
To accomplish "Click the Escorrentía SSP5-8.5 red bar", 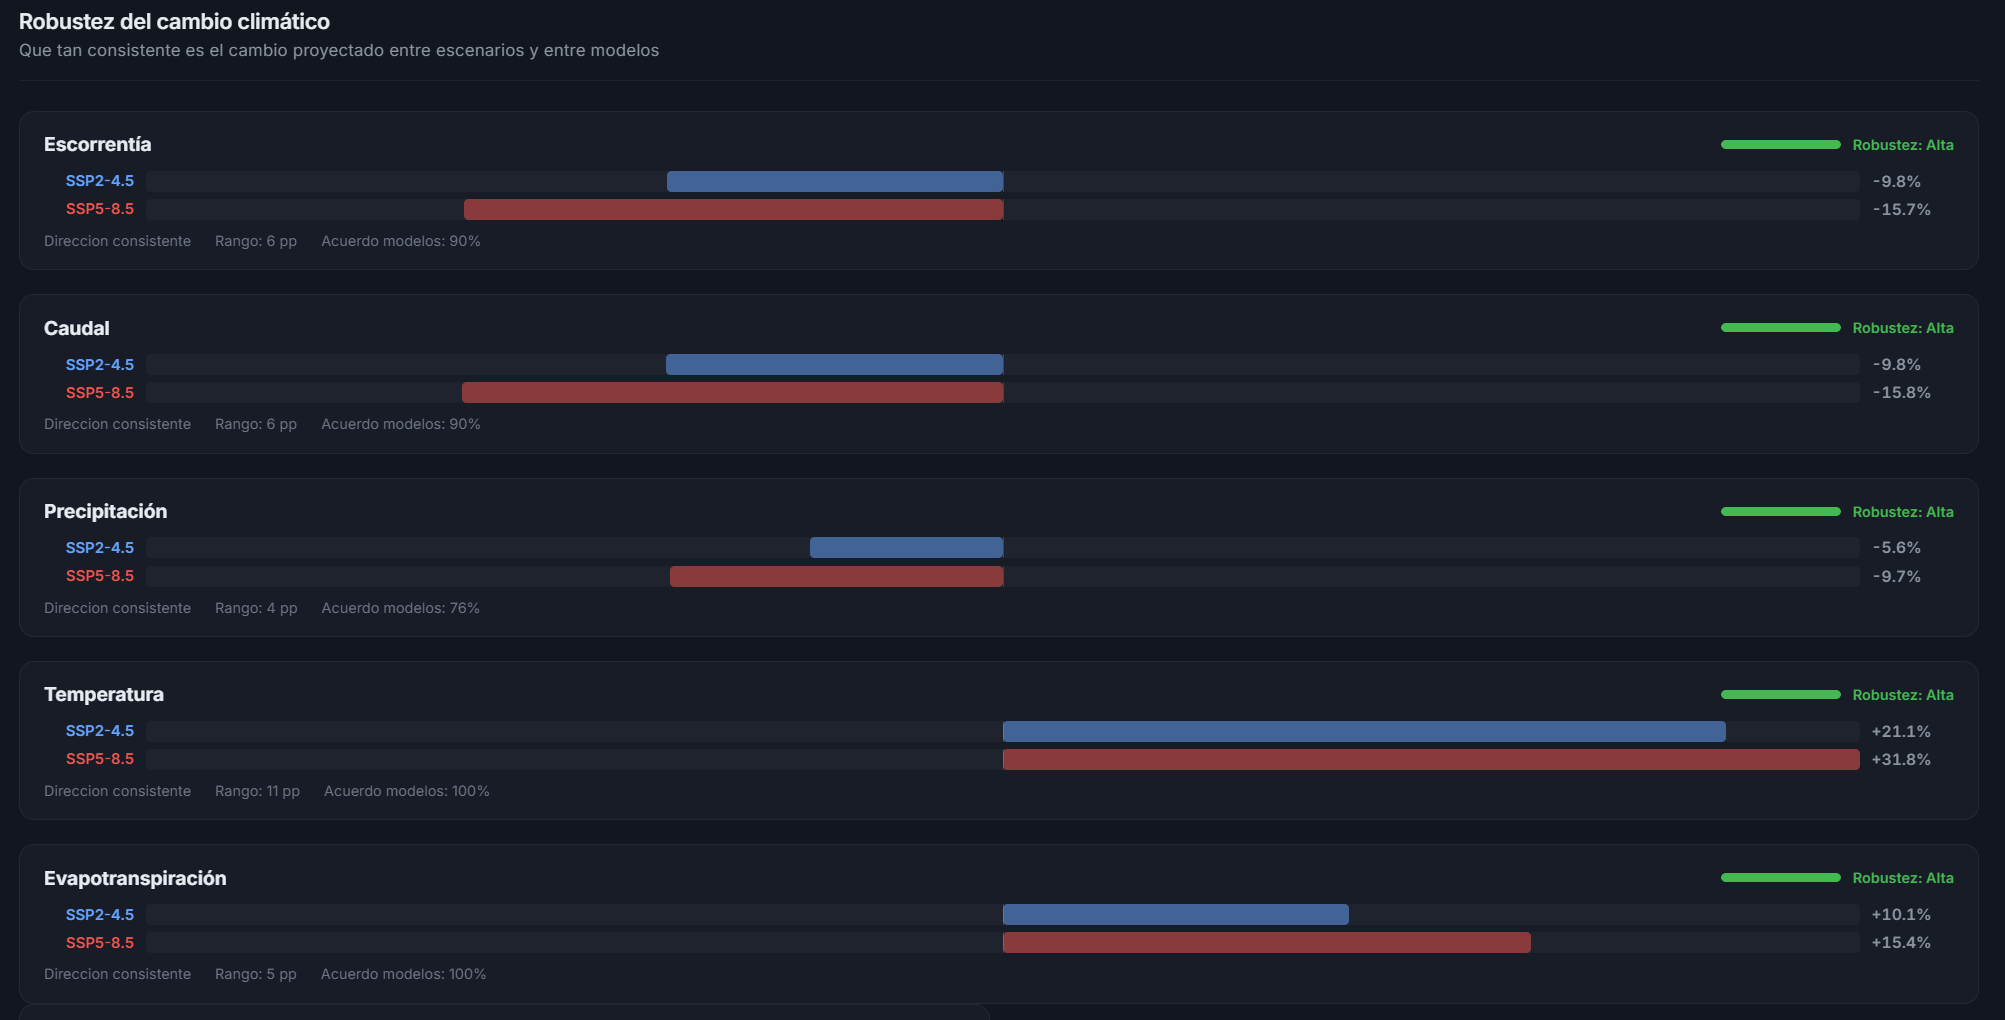I will pyautogui.click(x=733, y=209).
